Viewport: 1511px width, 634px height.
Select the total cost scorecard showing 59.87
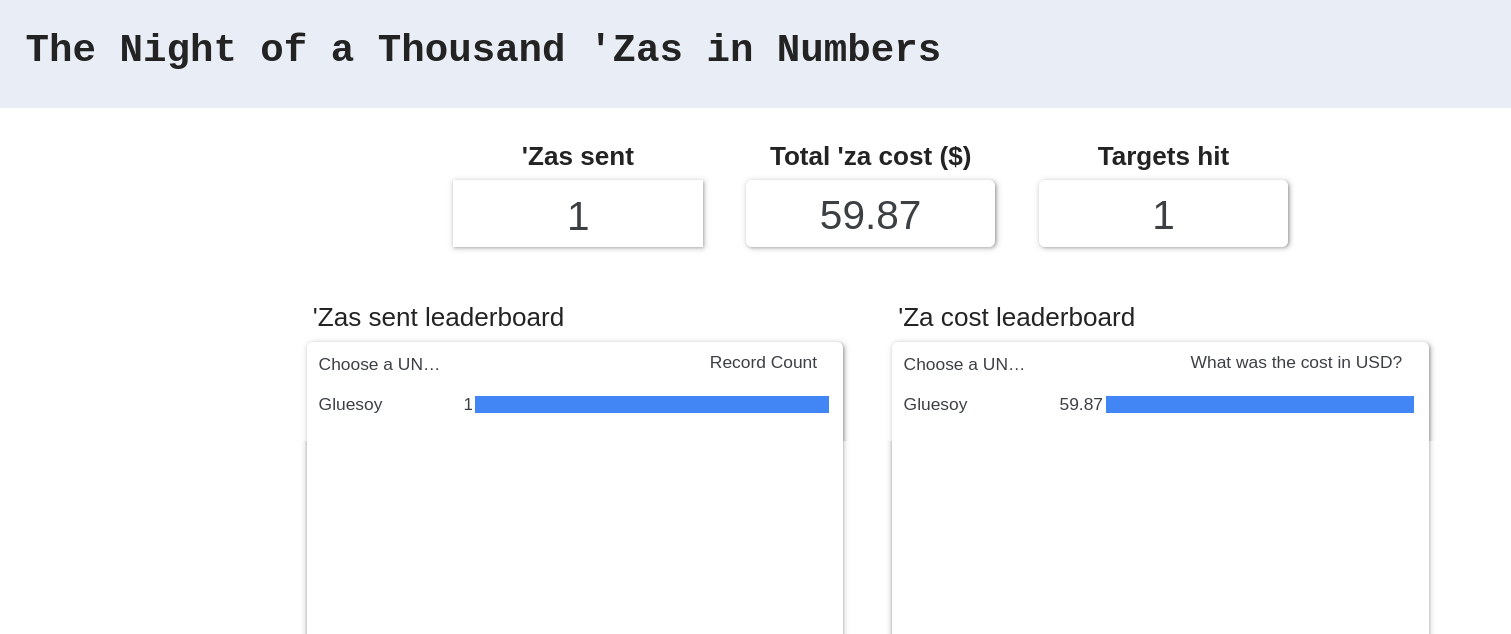[x=870, y=214]
